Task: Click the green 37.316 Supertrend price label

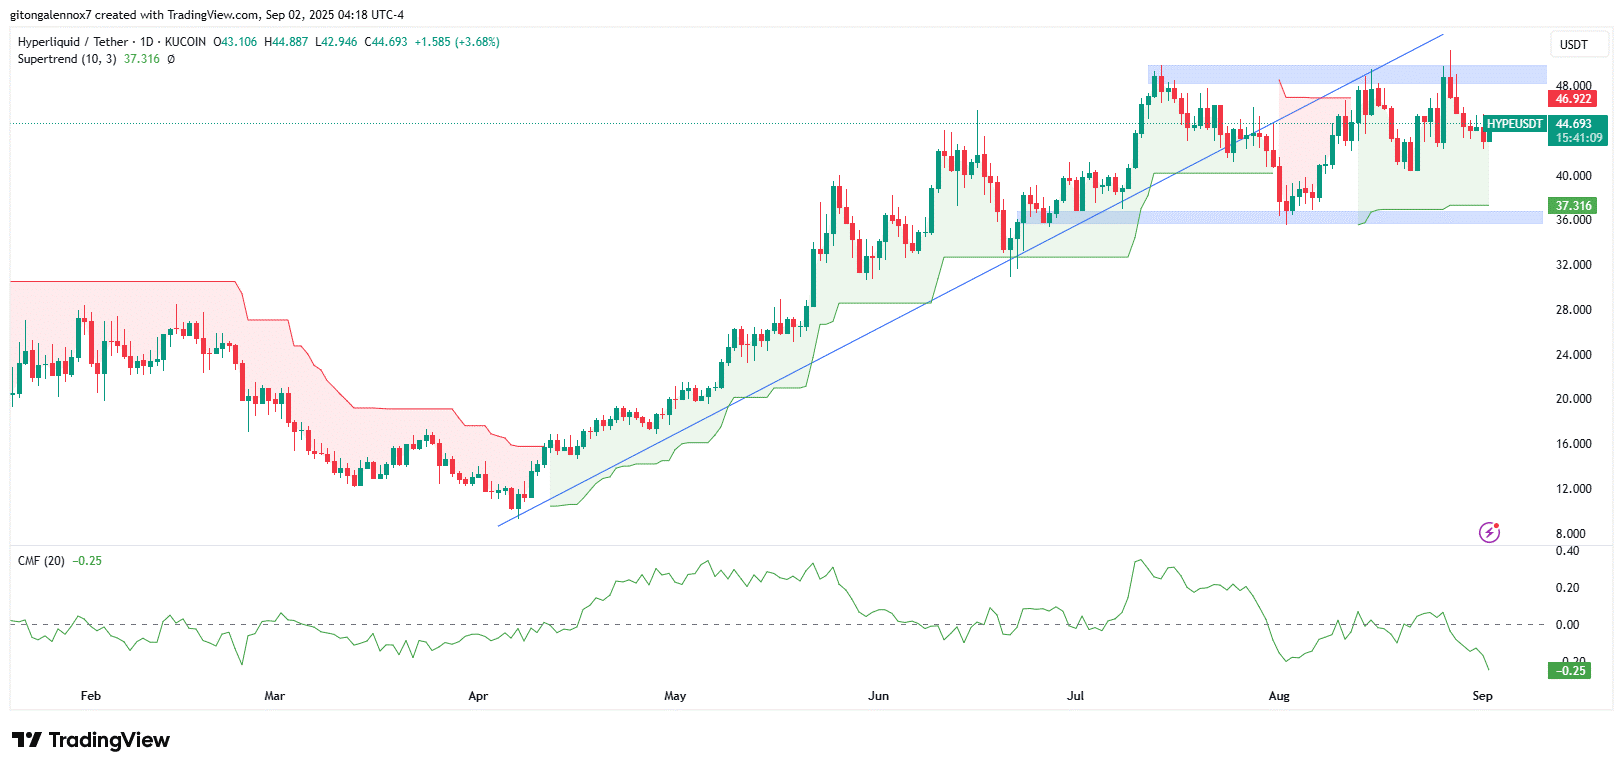Action: (1573, 206)
